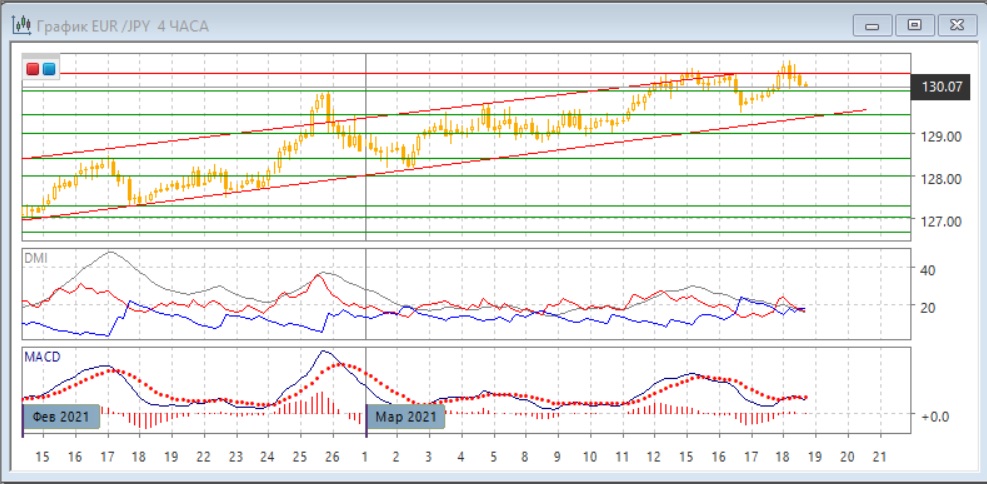The height and width of the screenshot is (484, 987).
Task: Maximize the EUR/JPY chart window
Action: point(914,25)
